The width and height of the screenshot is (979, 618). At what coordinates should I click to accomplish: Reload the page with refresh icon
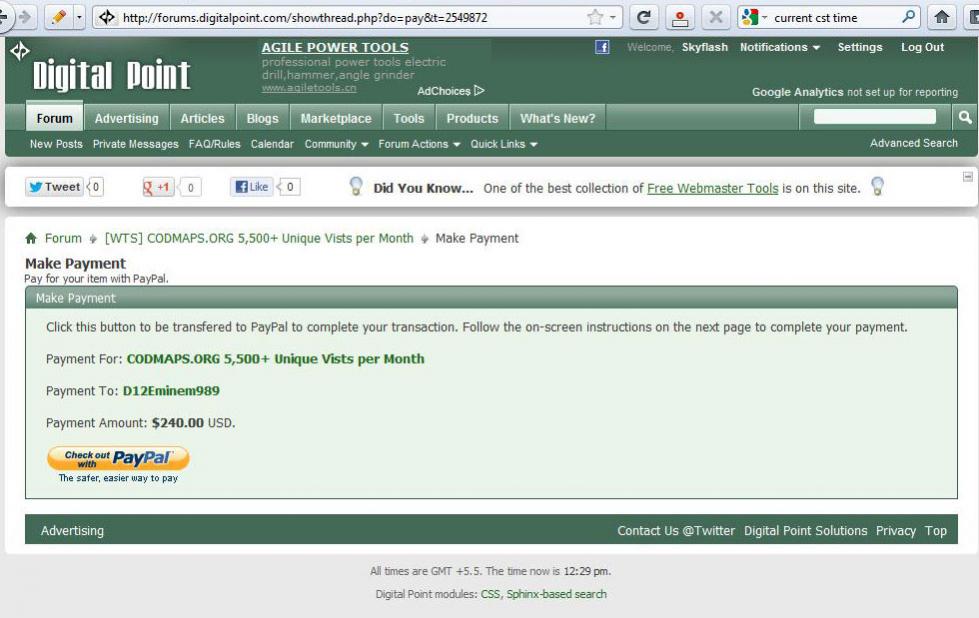pyautogui.click(x=644, y=17)
